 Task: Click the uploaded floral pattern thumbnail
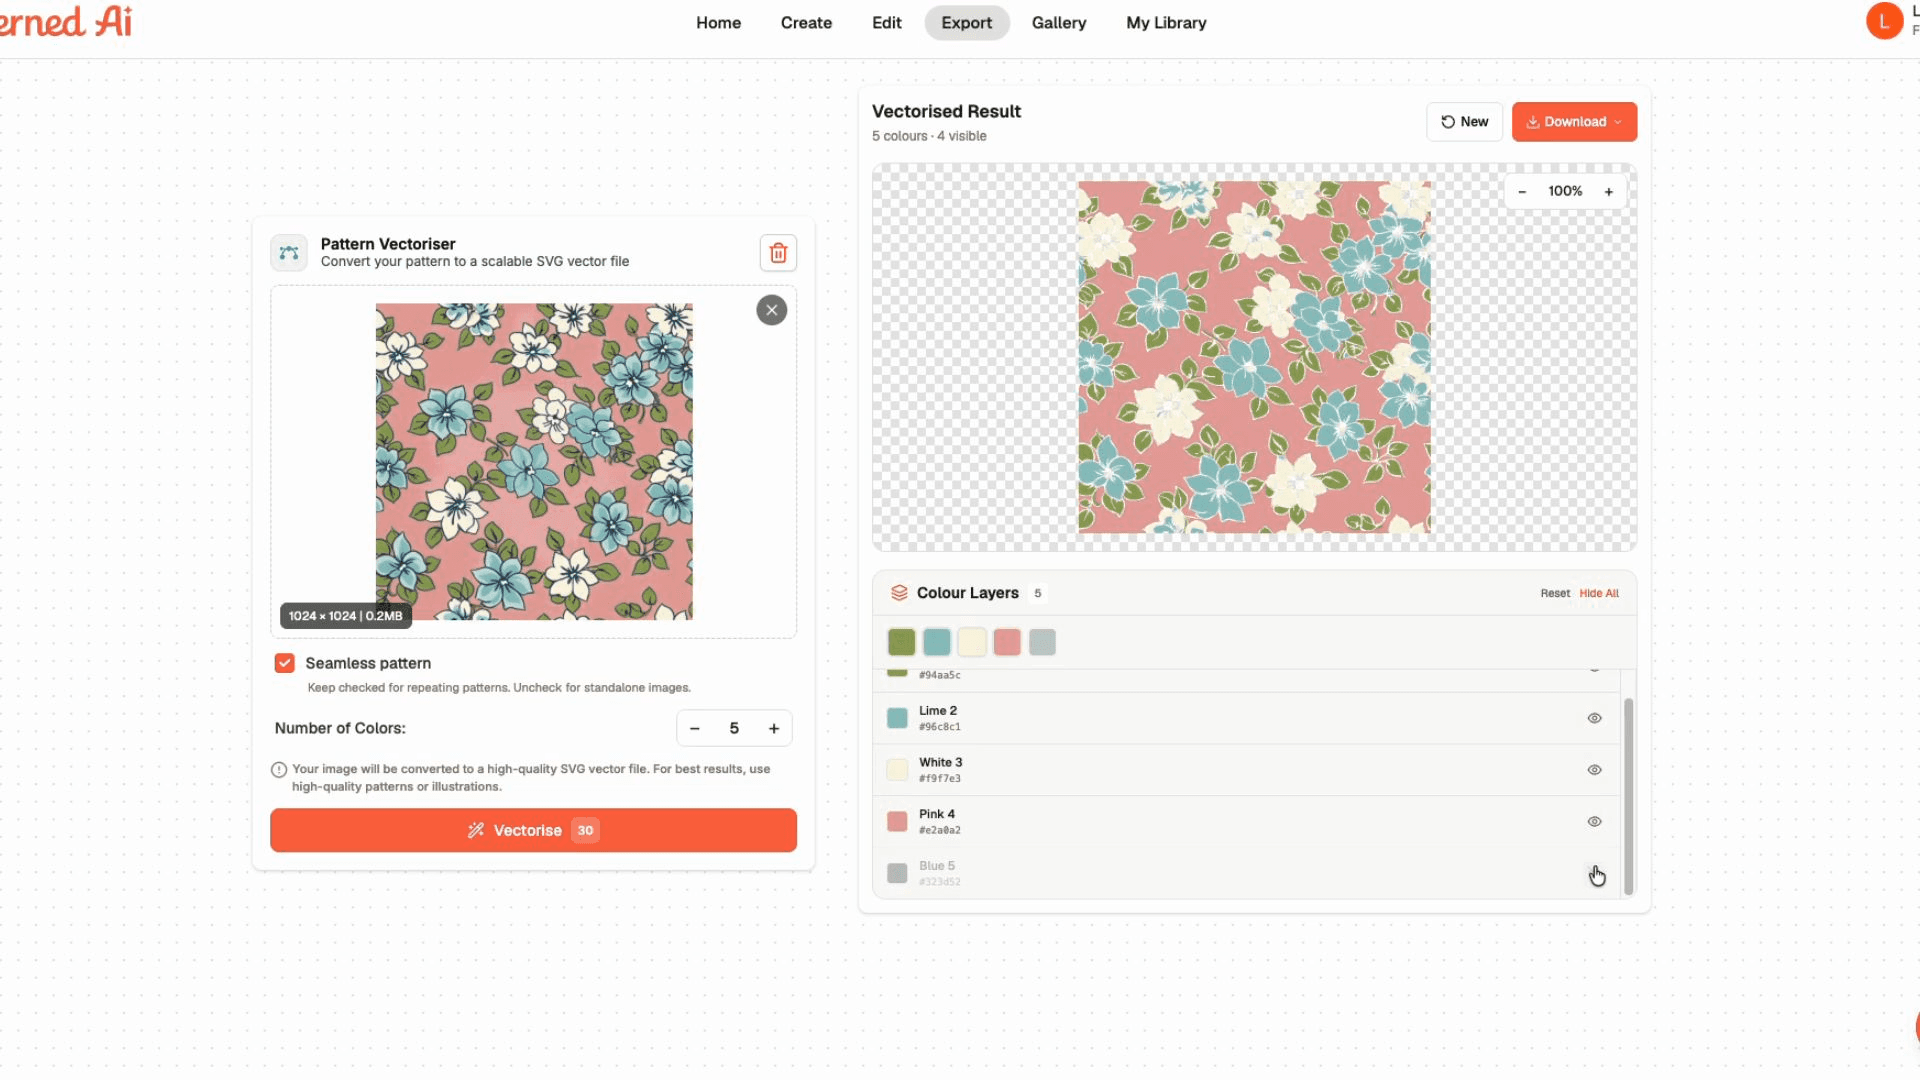tap(534, 462)
